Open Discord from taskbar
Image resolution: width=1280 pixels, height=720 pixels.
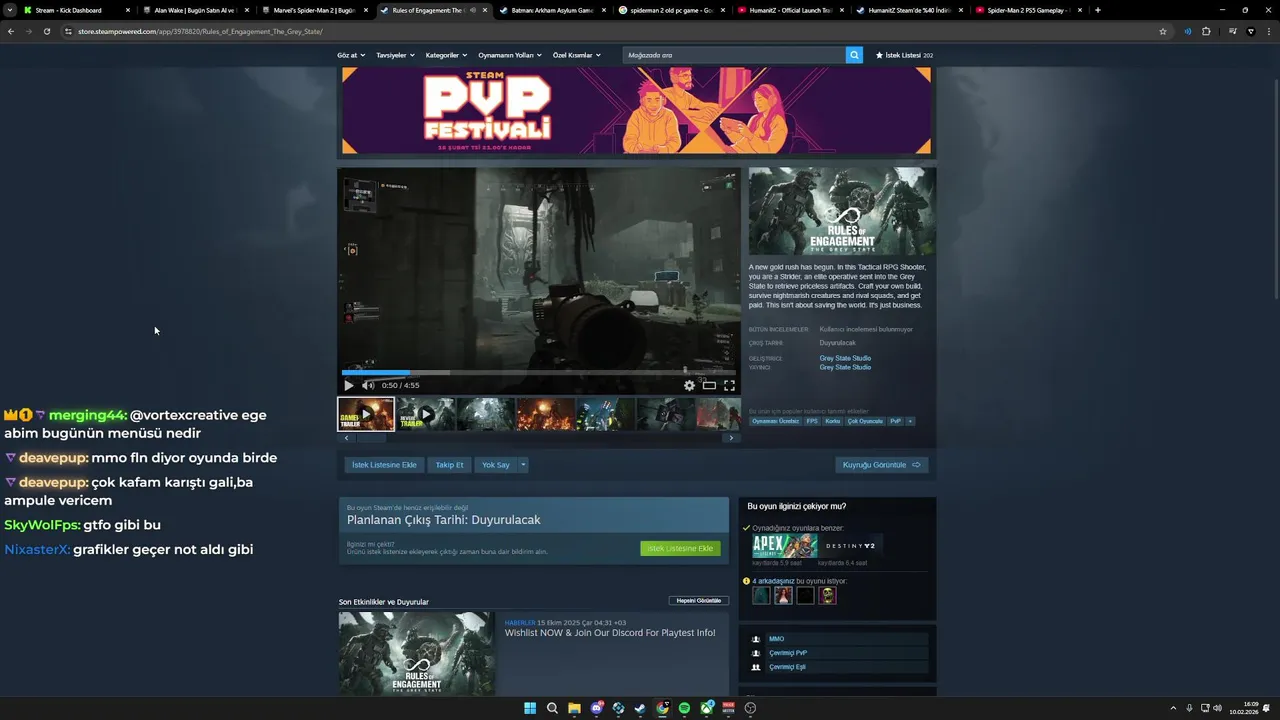pos(596,708)
